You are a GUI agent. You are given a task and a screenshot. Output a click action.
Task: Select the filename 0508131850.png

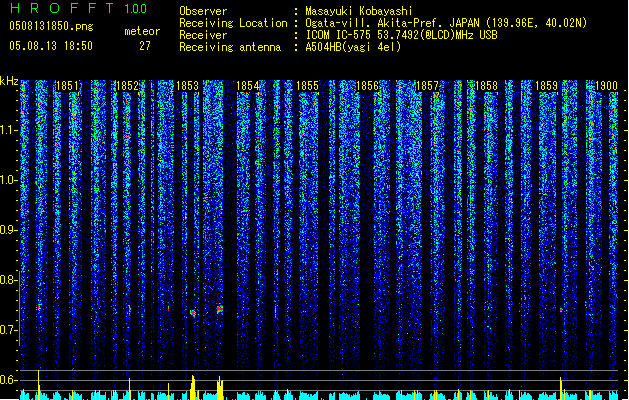(51, 26)
